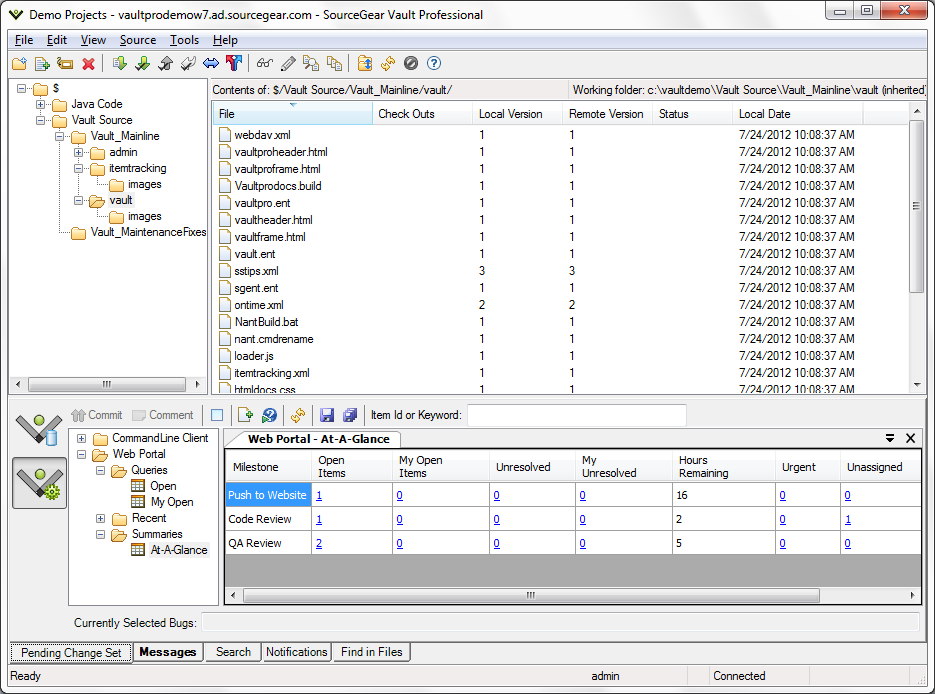Click the add file icon with green plus
This screenshot has height=694, width=935.
[42, 63]
